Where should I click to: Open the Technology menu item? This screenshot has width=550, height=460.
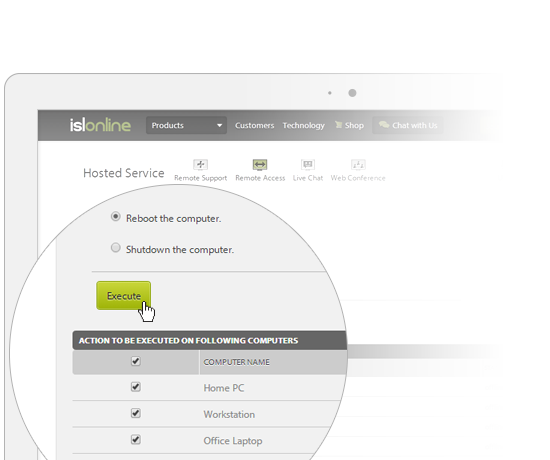pos(304,126)
